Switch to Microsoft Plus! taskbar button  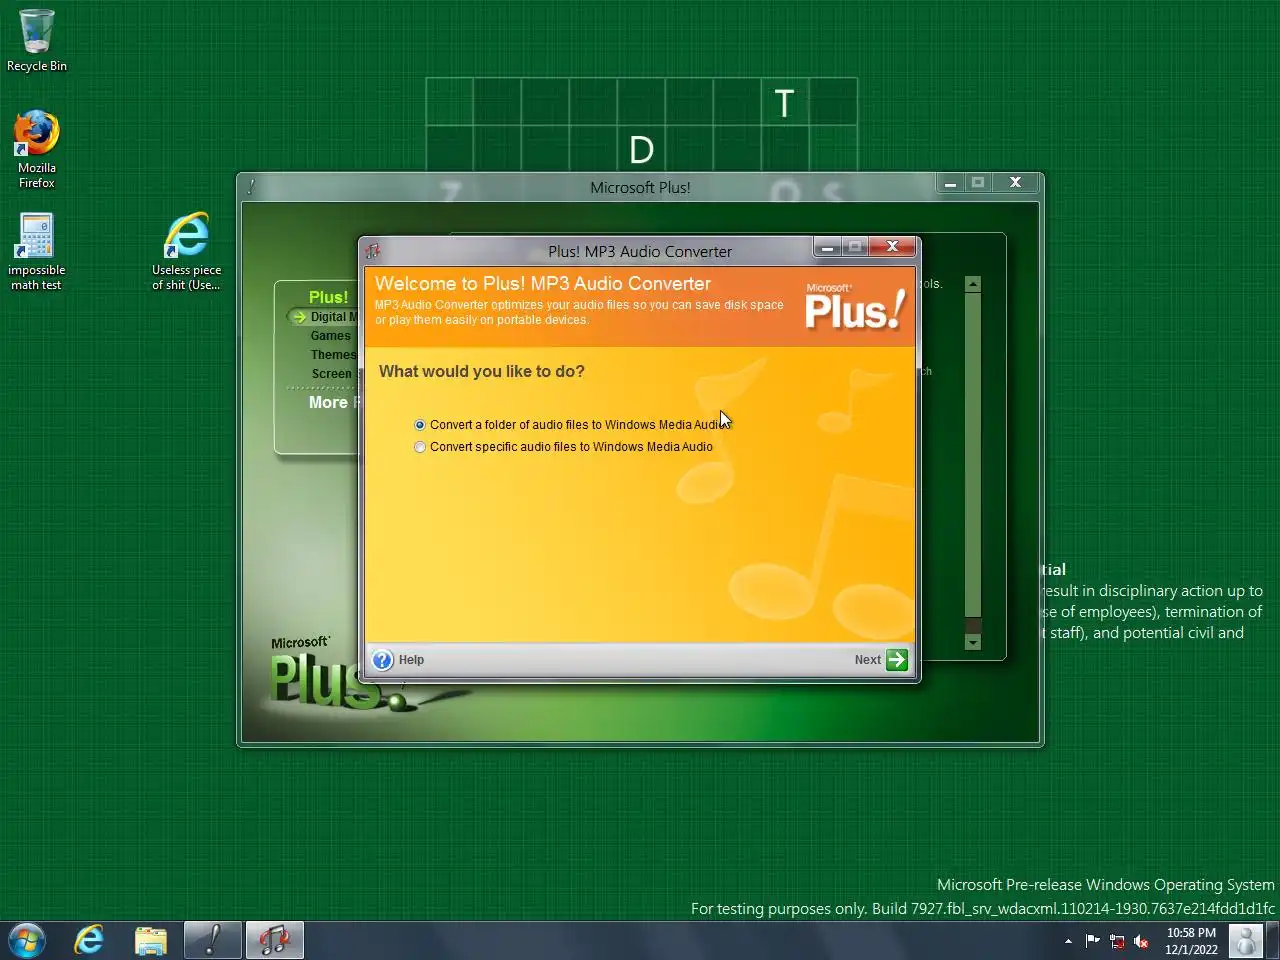(x=213, y=940)
